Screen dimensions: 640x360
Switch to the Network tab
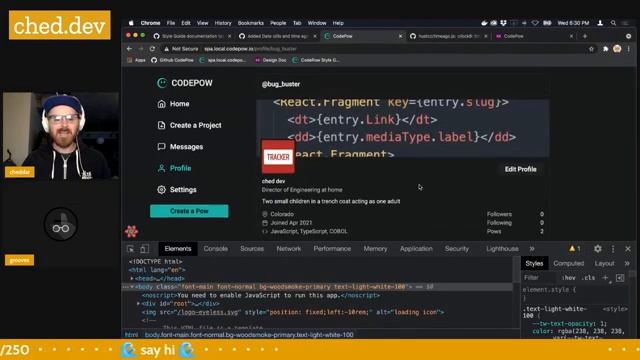pos(289,249)
